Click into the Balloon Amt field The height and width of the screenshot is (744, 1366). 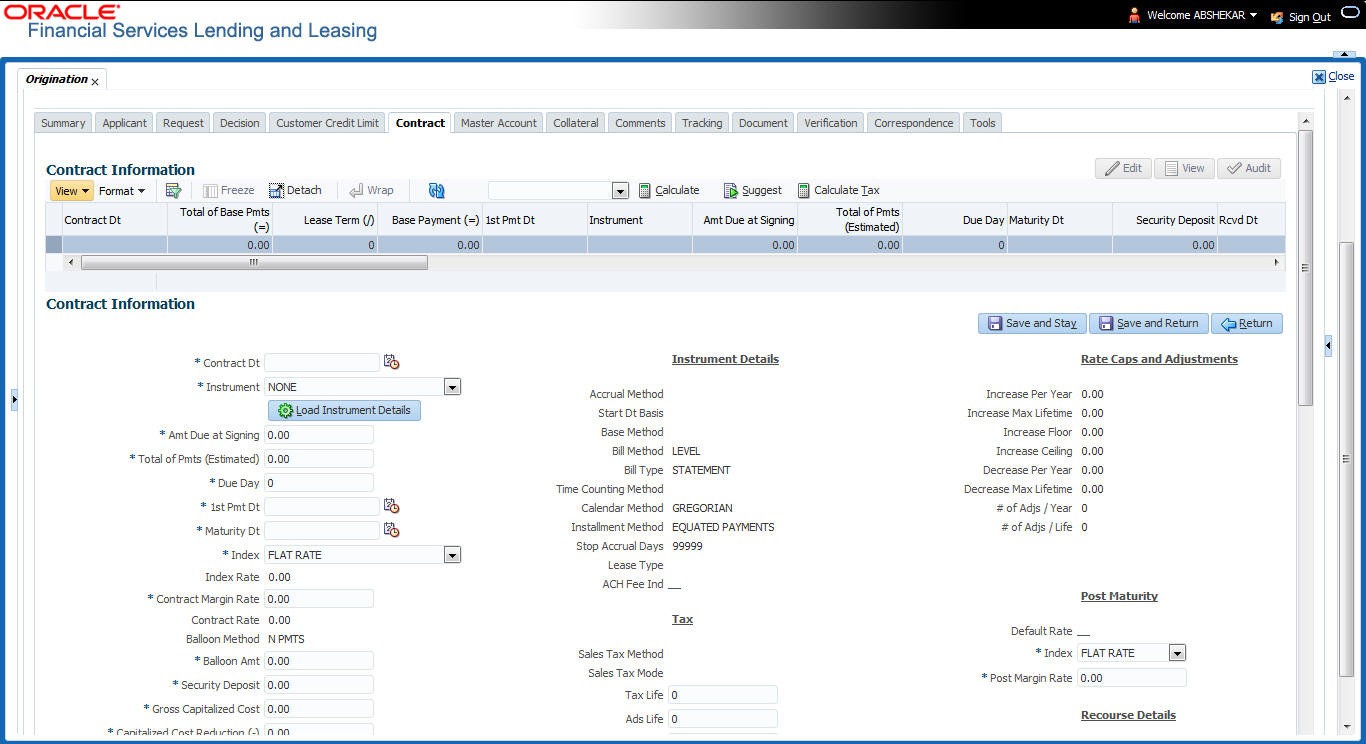(319, 661)
